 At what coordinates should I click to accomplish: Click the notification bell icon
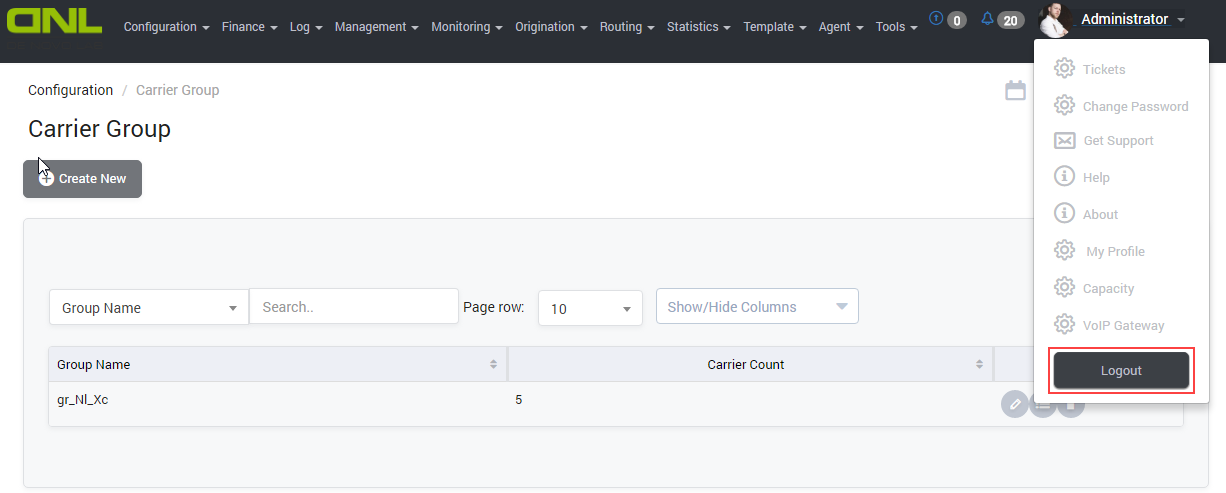[987, 19]
